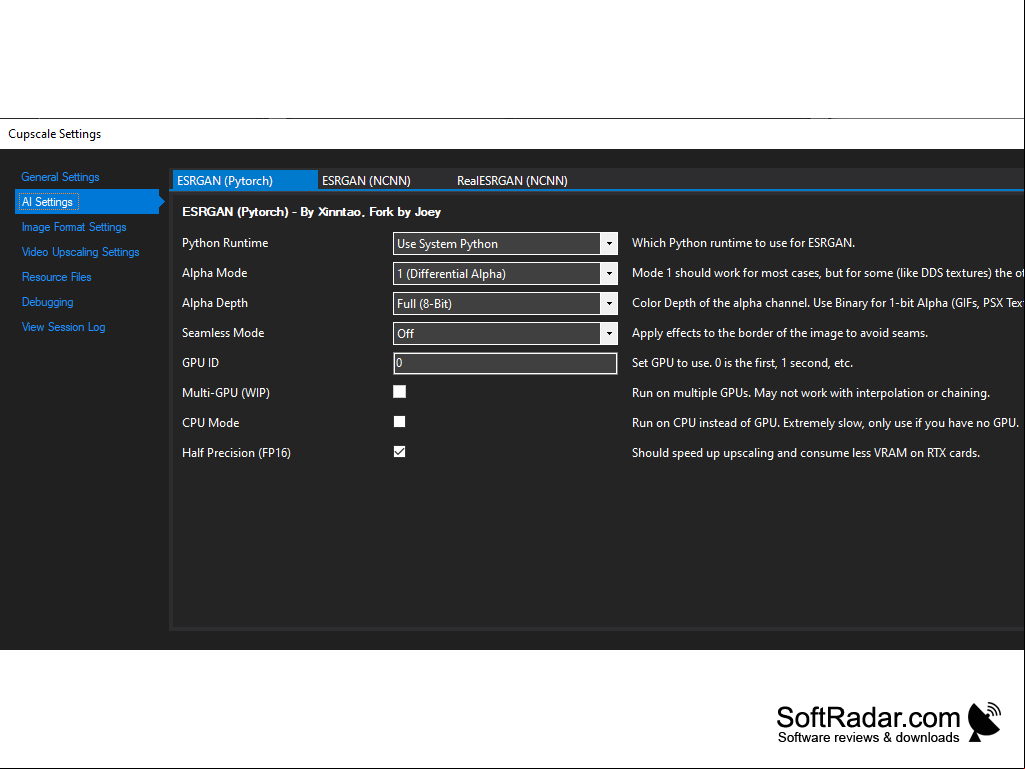Open the Alpha Depth combo box
Viewport: 1025px width, 769px height.
click(x=505, y=303)
